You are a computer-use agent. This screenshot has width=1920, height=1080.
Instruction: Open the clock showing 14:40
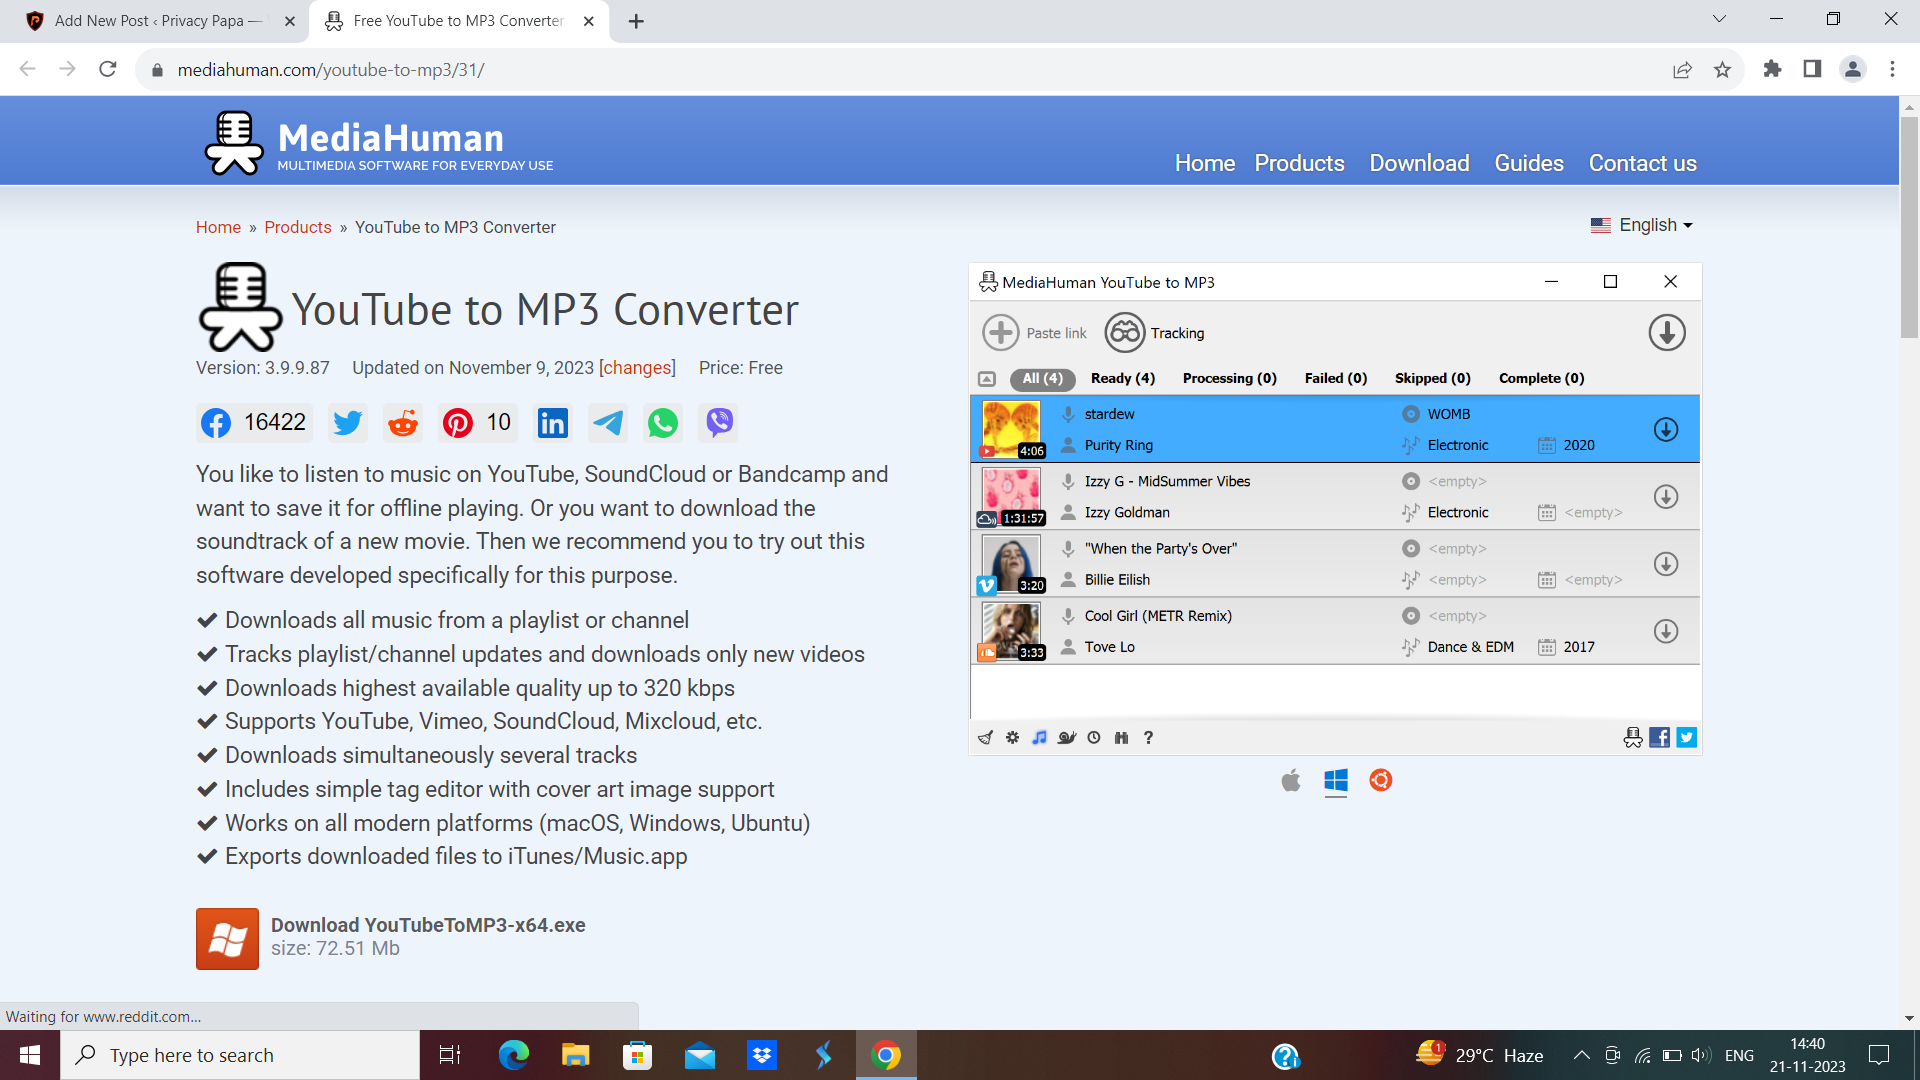coord(1807,1055)
